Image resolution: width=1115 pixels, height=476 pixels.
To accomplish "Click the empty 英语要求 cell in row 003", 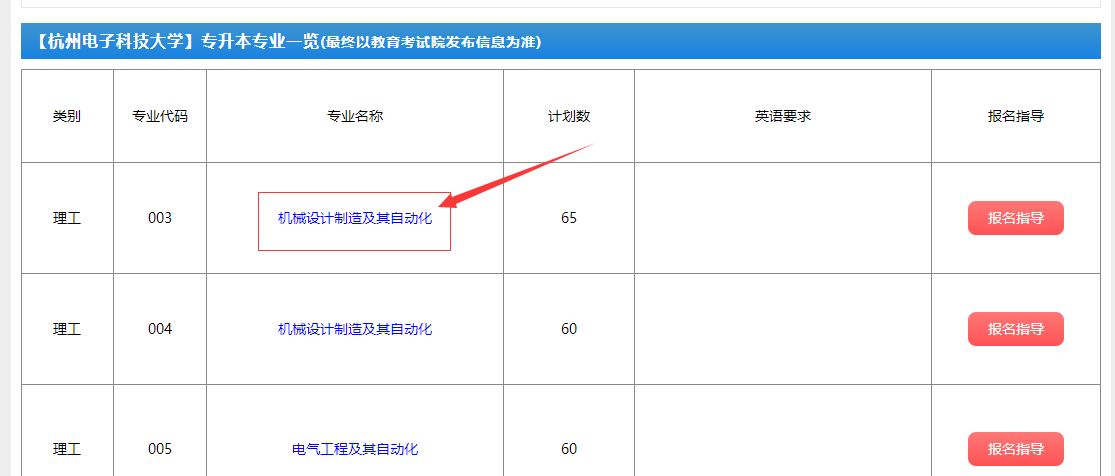I will [782, 218].
